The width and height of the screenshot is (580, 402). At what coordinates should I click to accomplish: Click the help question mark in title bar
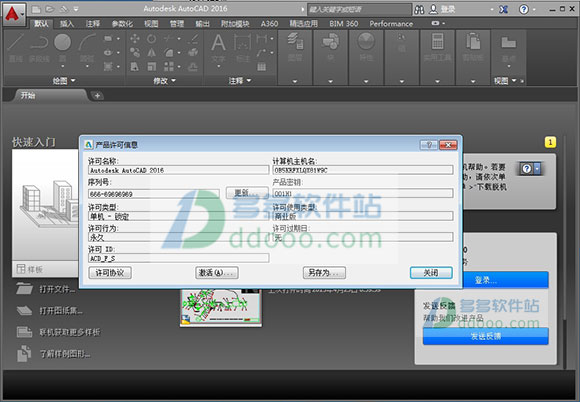(524, 10)
